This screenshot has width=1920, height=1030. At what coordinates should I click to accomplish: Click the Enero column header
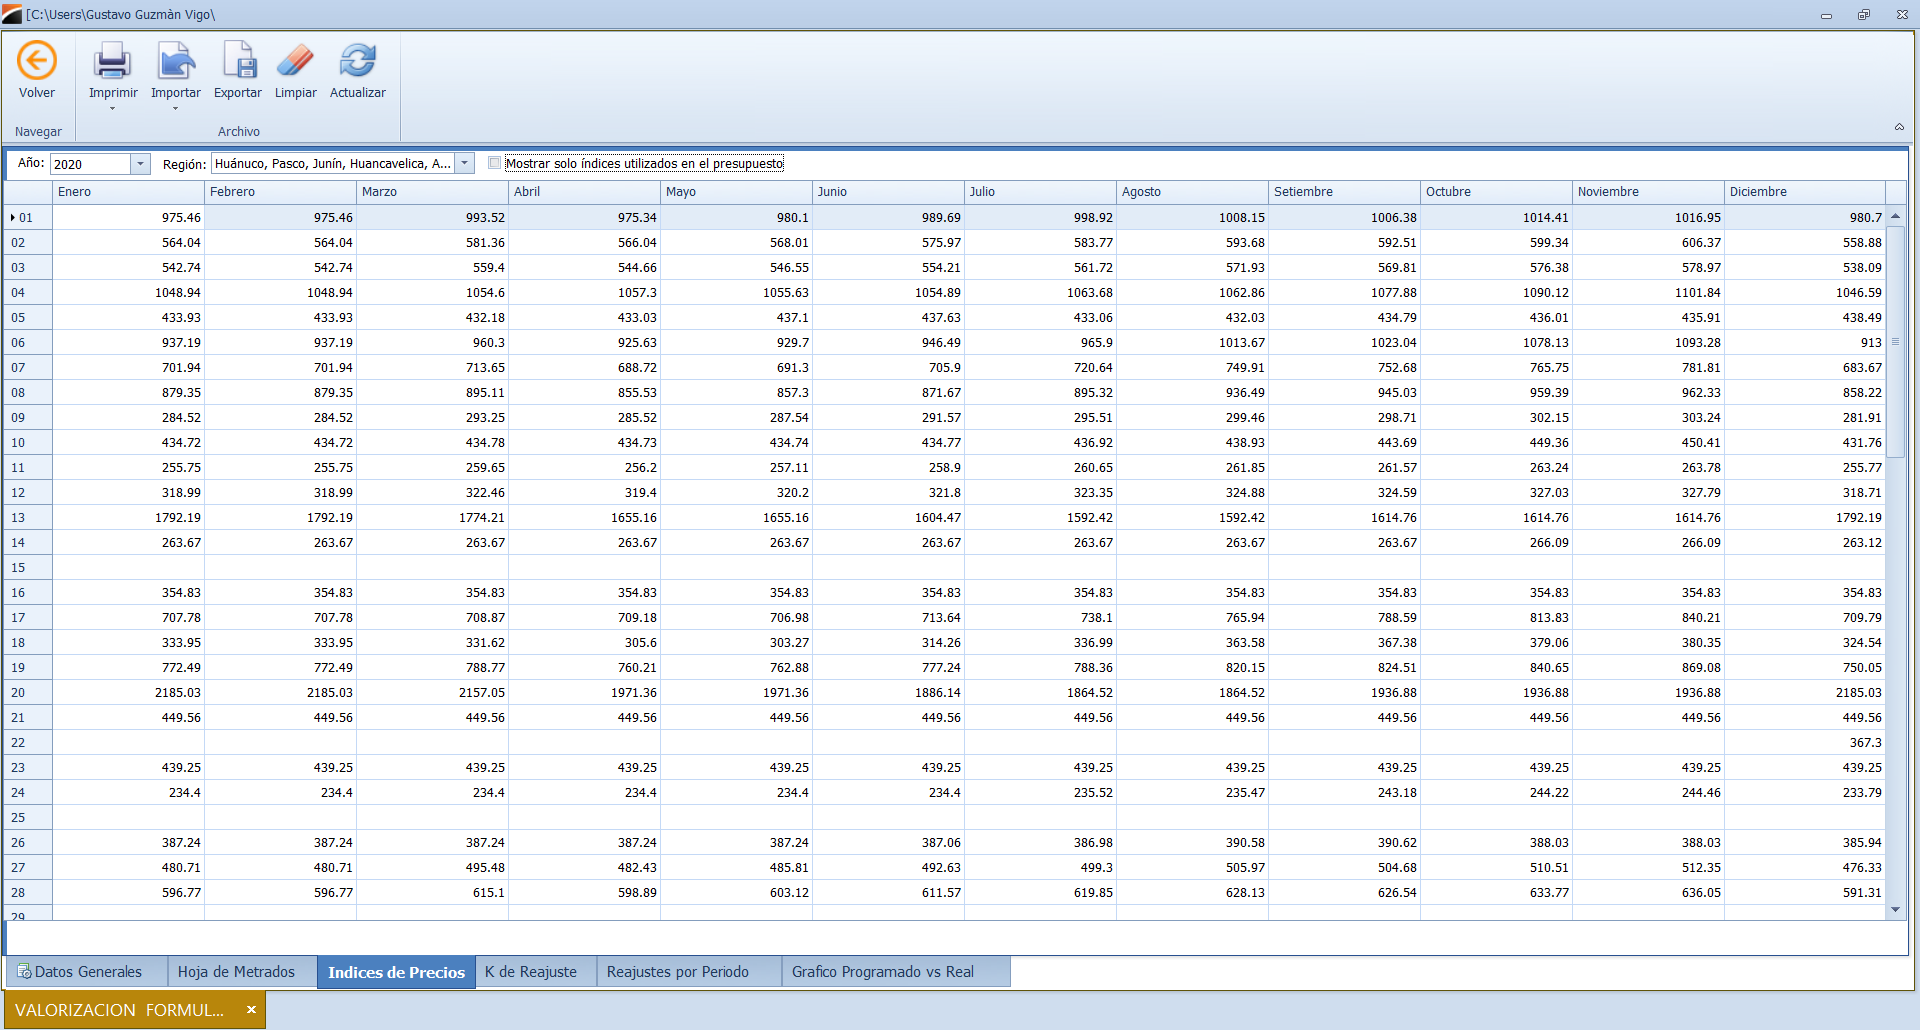(128, 192)
